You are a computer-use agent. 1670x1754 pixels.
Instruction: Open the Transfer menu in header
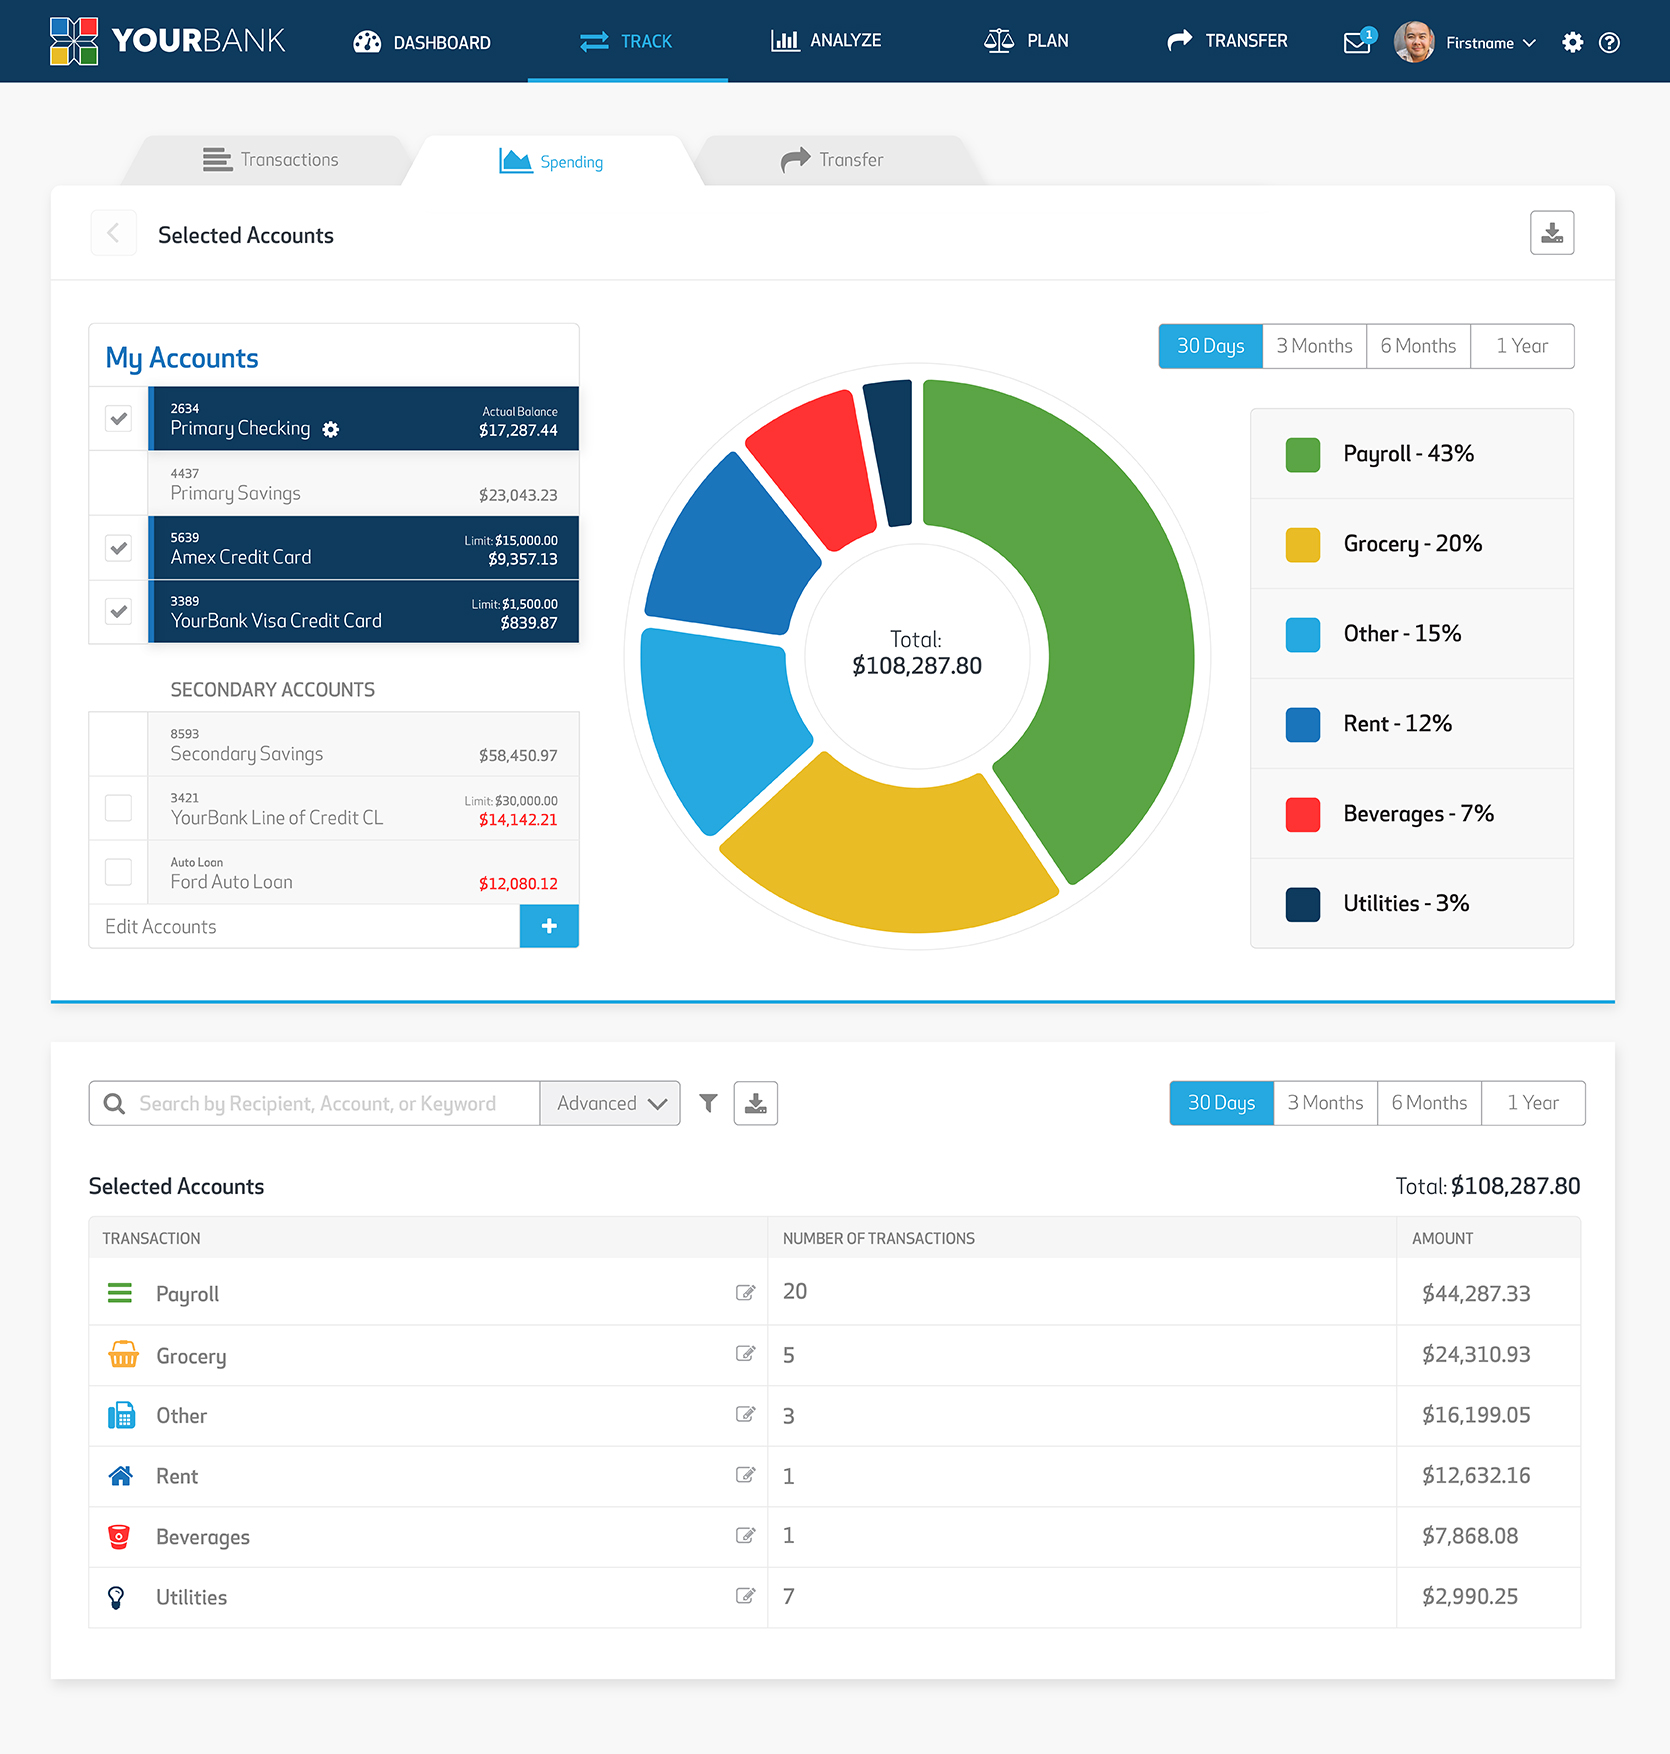(x=1227, y=40)
